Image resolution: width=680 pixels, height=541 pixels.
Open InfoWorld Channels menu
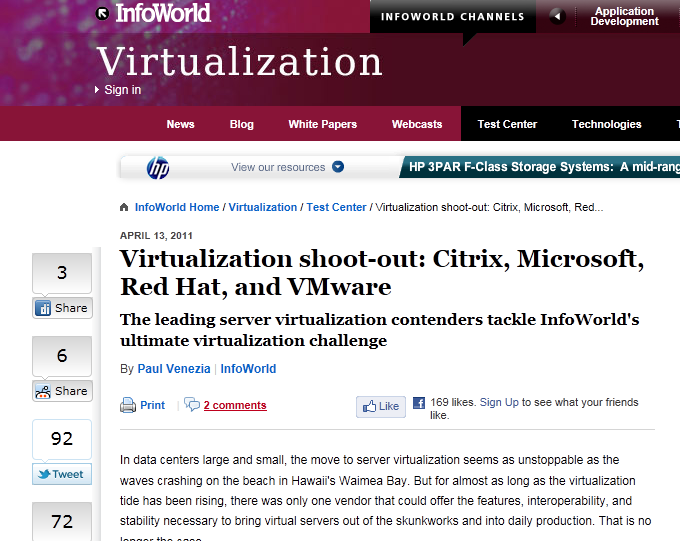click(453, 16)
